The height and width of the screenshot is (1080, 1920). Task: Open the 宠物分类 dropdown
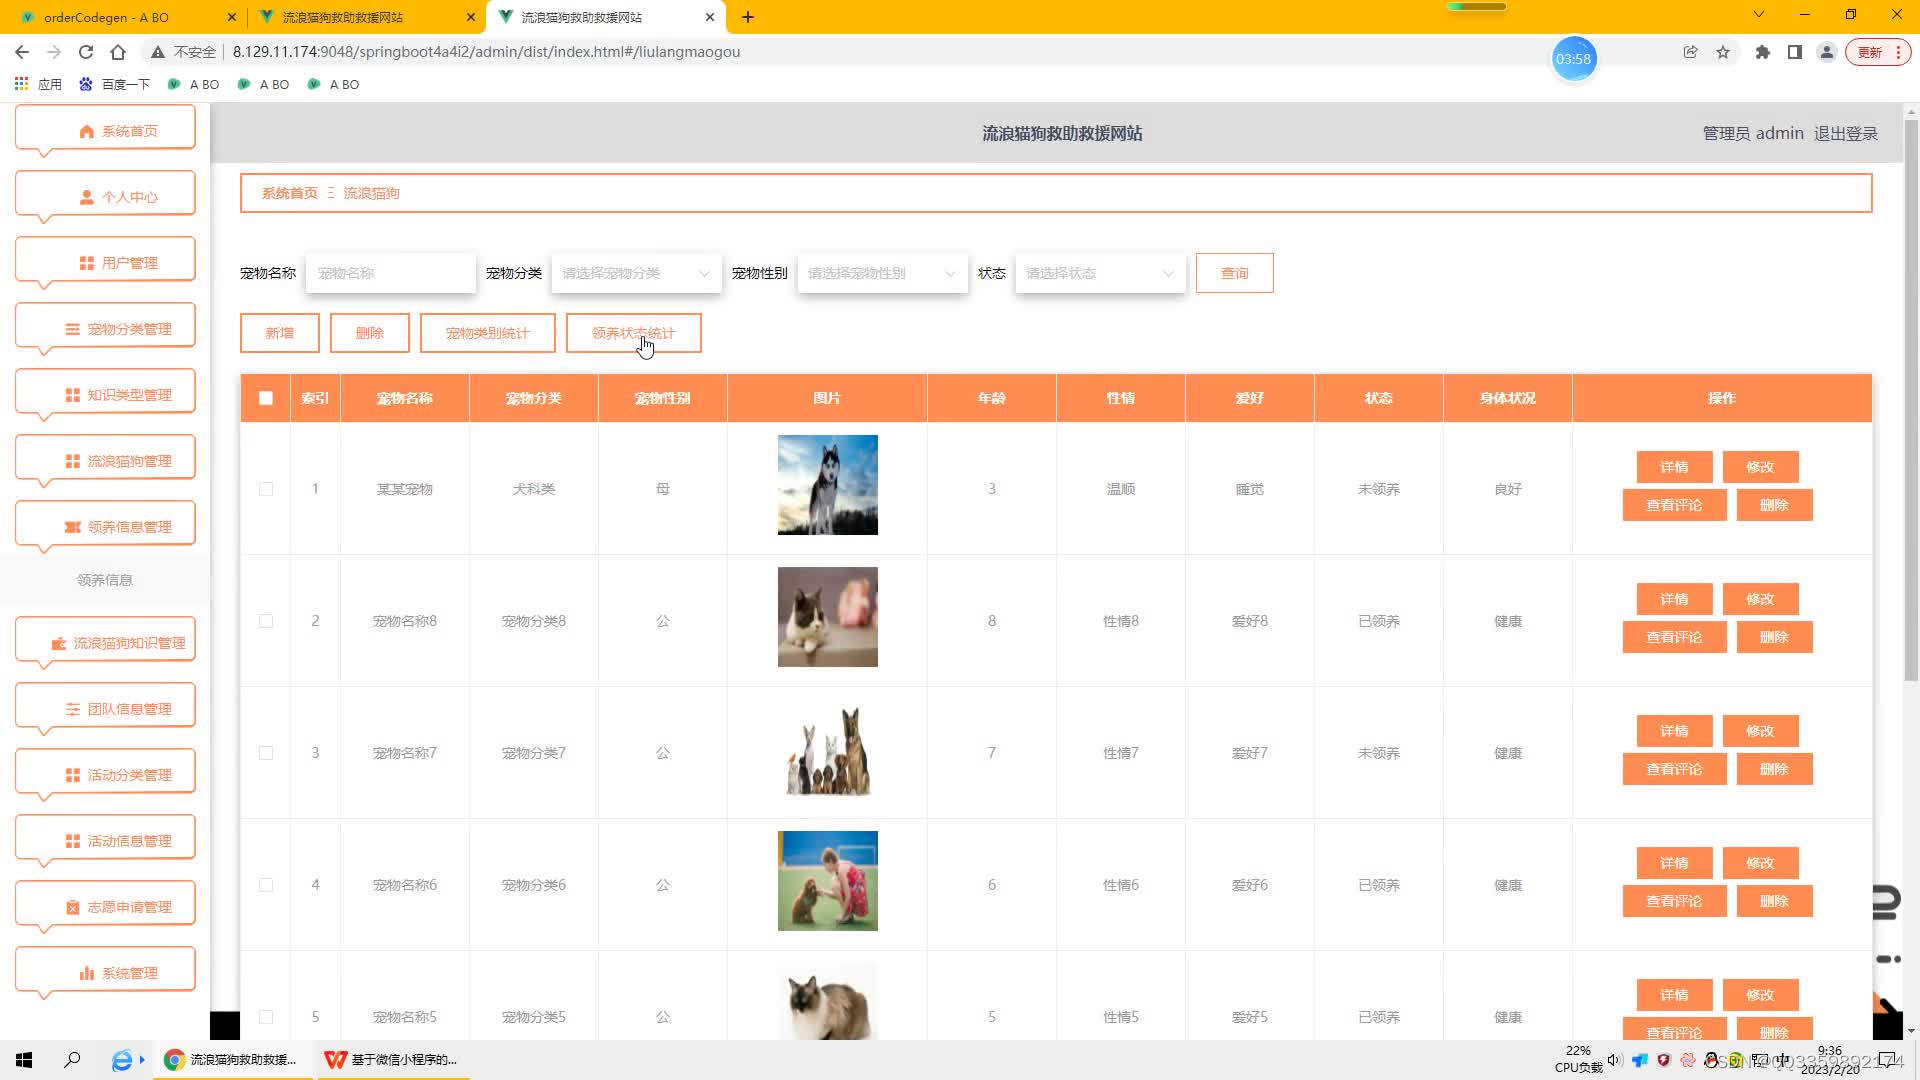tap(636, 273)
